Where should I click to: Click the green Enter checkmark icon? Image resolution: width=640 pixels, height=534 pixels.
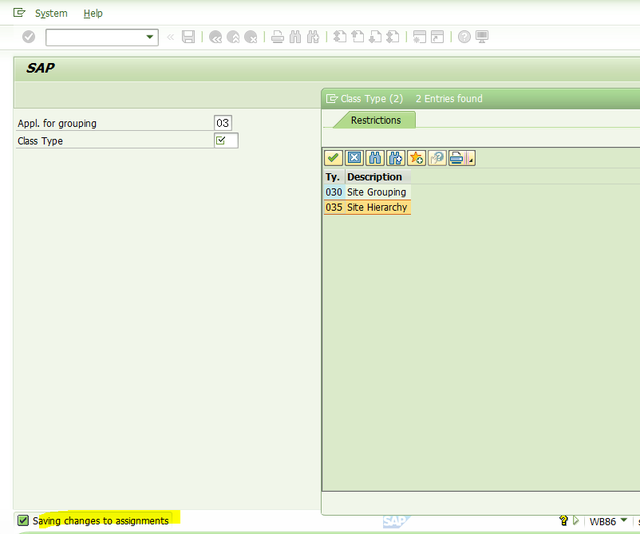(x=29, y=37)
